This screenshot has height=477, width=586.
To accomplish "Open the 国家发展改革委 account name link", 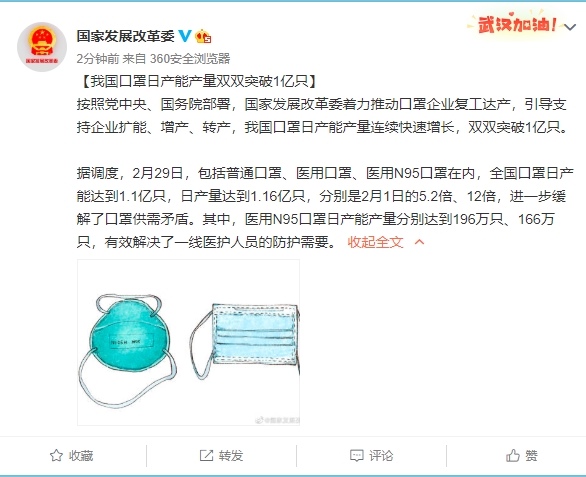I will pyautogui.click(x=126, y=36).
